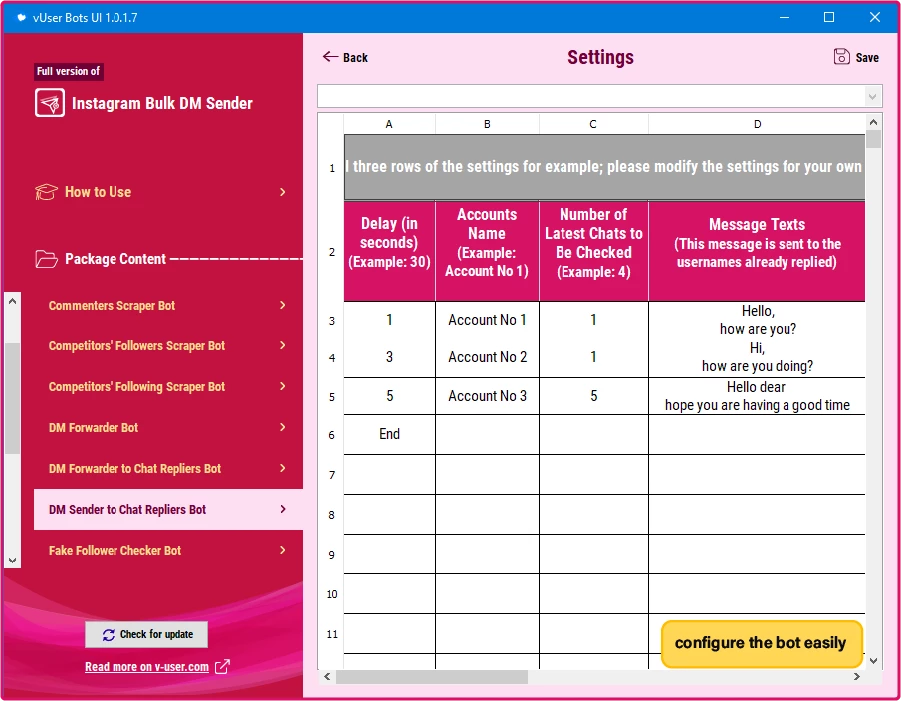Image resolution: width=901 pixels, height=701 pixels.
Task: Select column C header
Action: pyautogui.click(x=593, y=124)
